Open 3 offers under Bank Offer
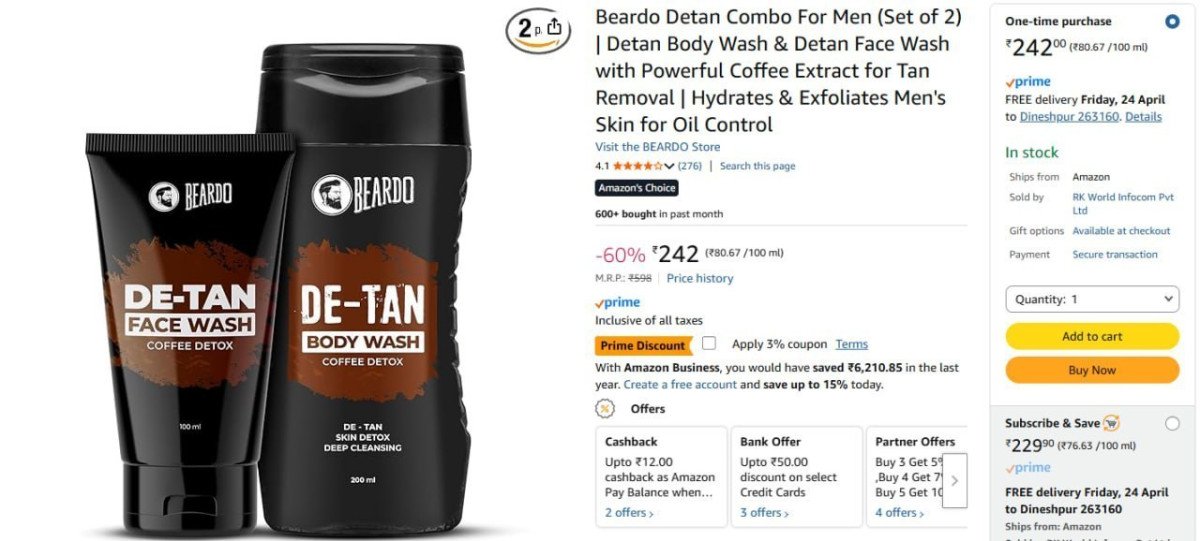Image resolution: width=1200 pixels, height=541 pixels. tap(764, 513)
